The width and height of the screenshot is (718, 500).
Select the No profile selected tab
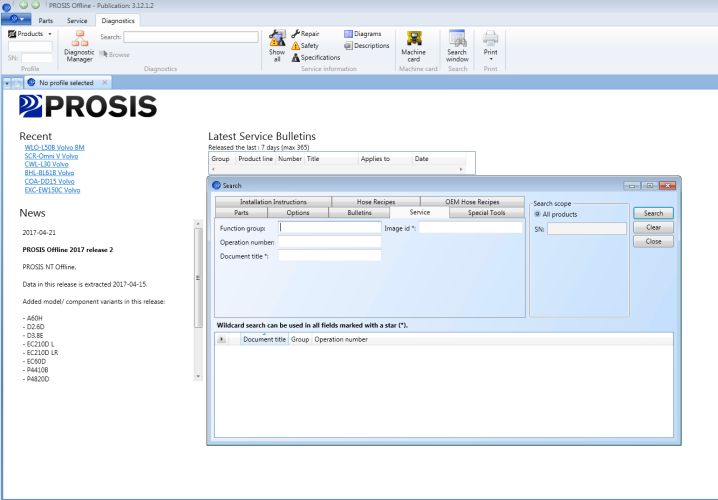[66, 83]
